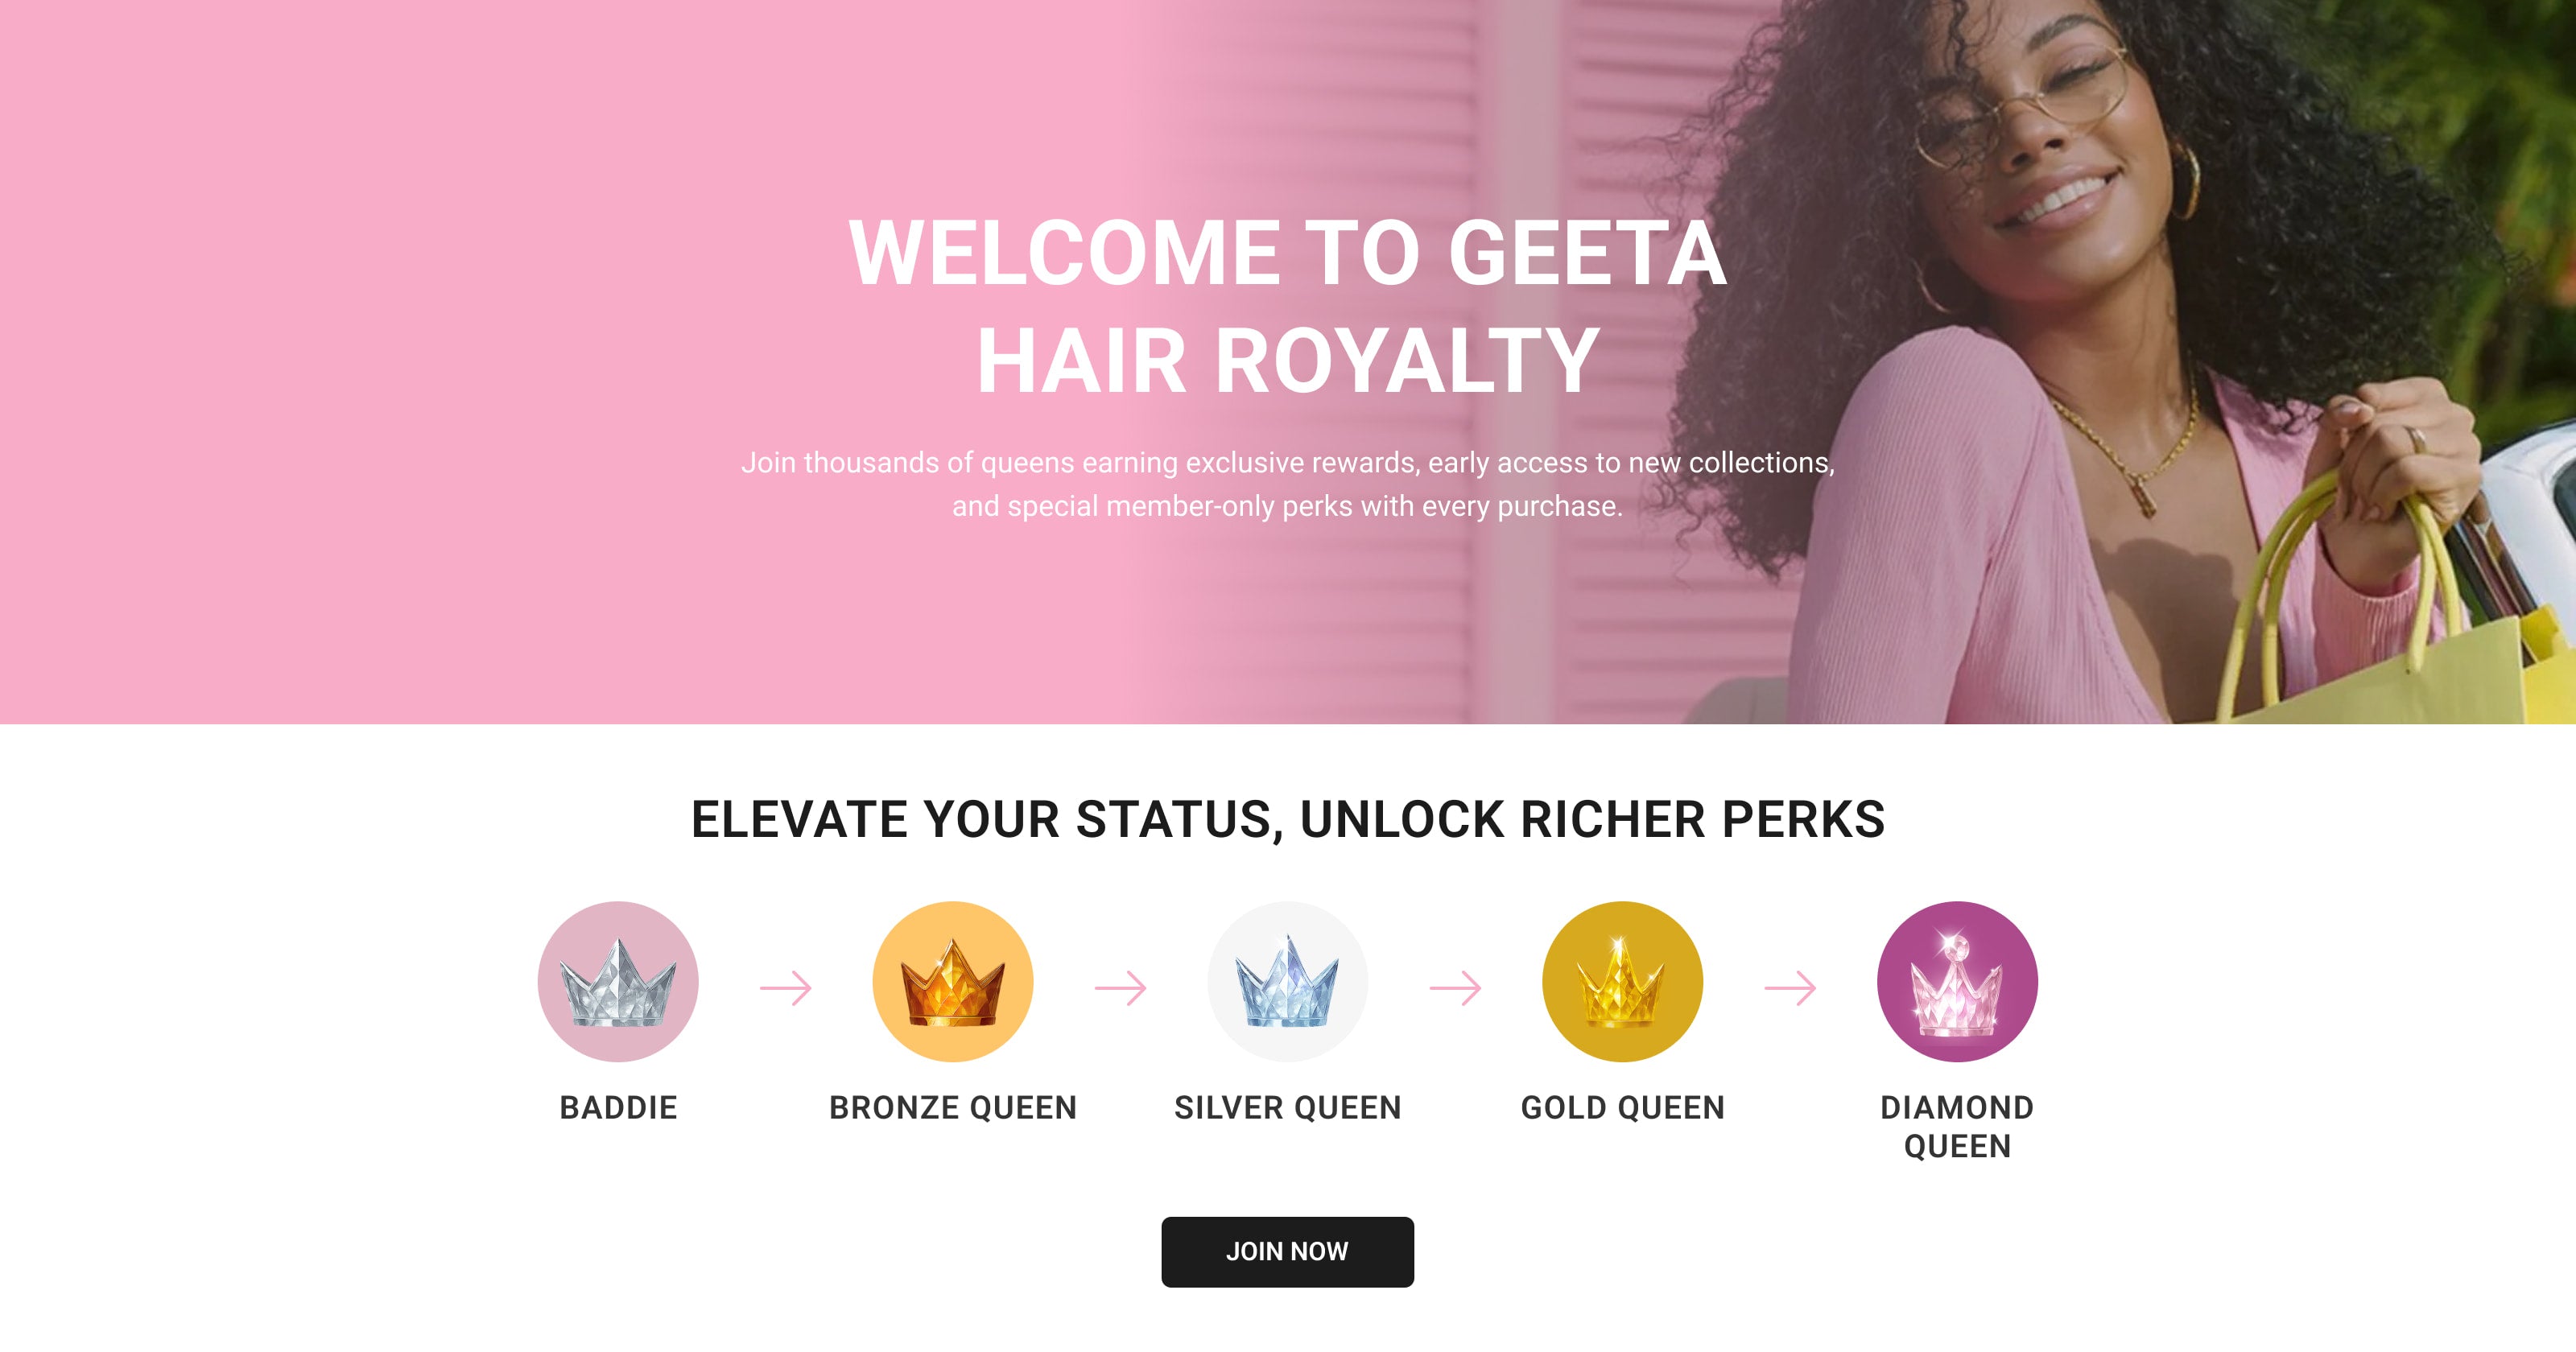Image resolution: width=2576 pixels, height=1352 pixels.
Task: Select the DIAMOND QUEEN tier label
Action: [1957, 1127]
